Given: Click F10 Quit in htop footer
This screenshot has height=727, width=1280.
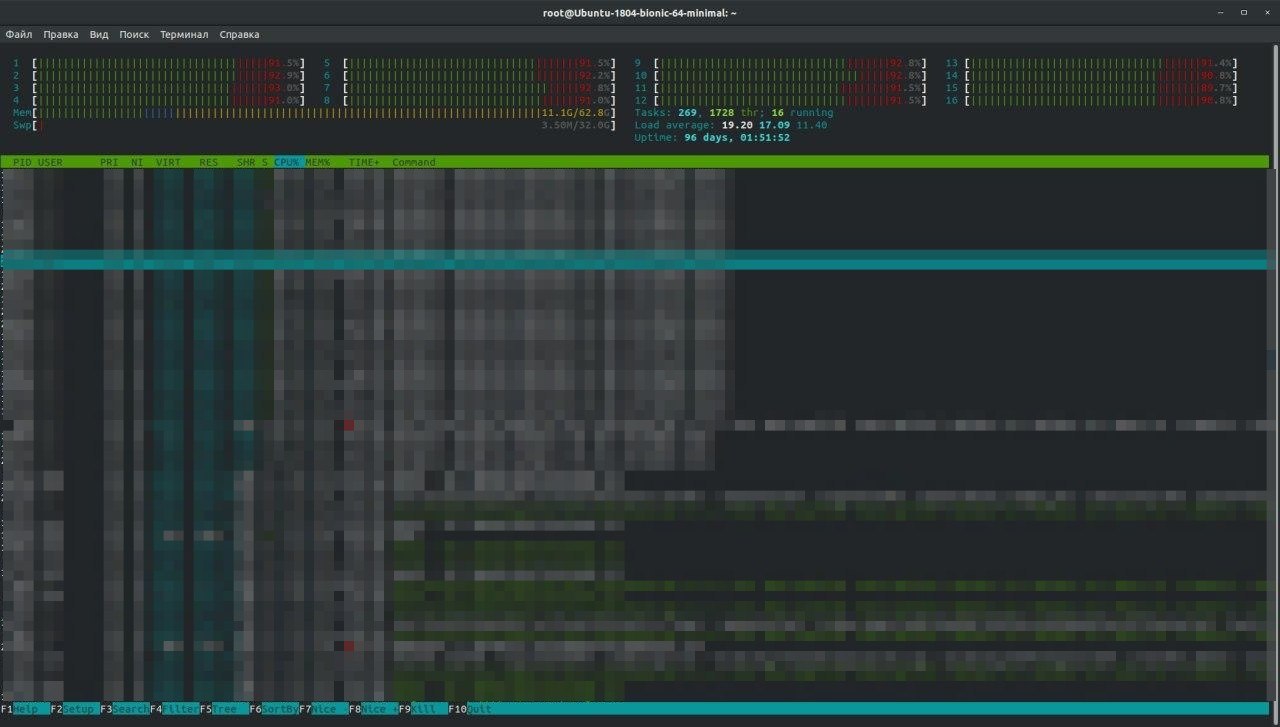Looking at the screenshot, I should pos(472,709).
